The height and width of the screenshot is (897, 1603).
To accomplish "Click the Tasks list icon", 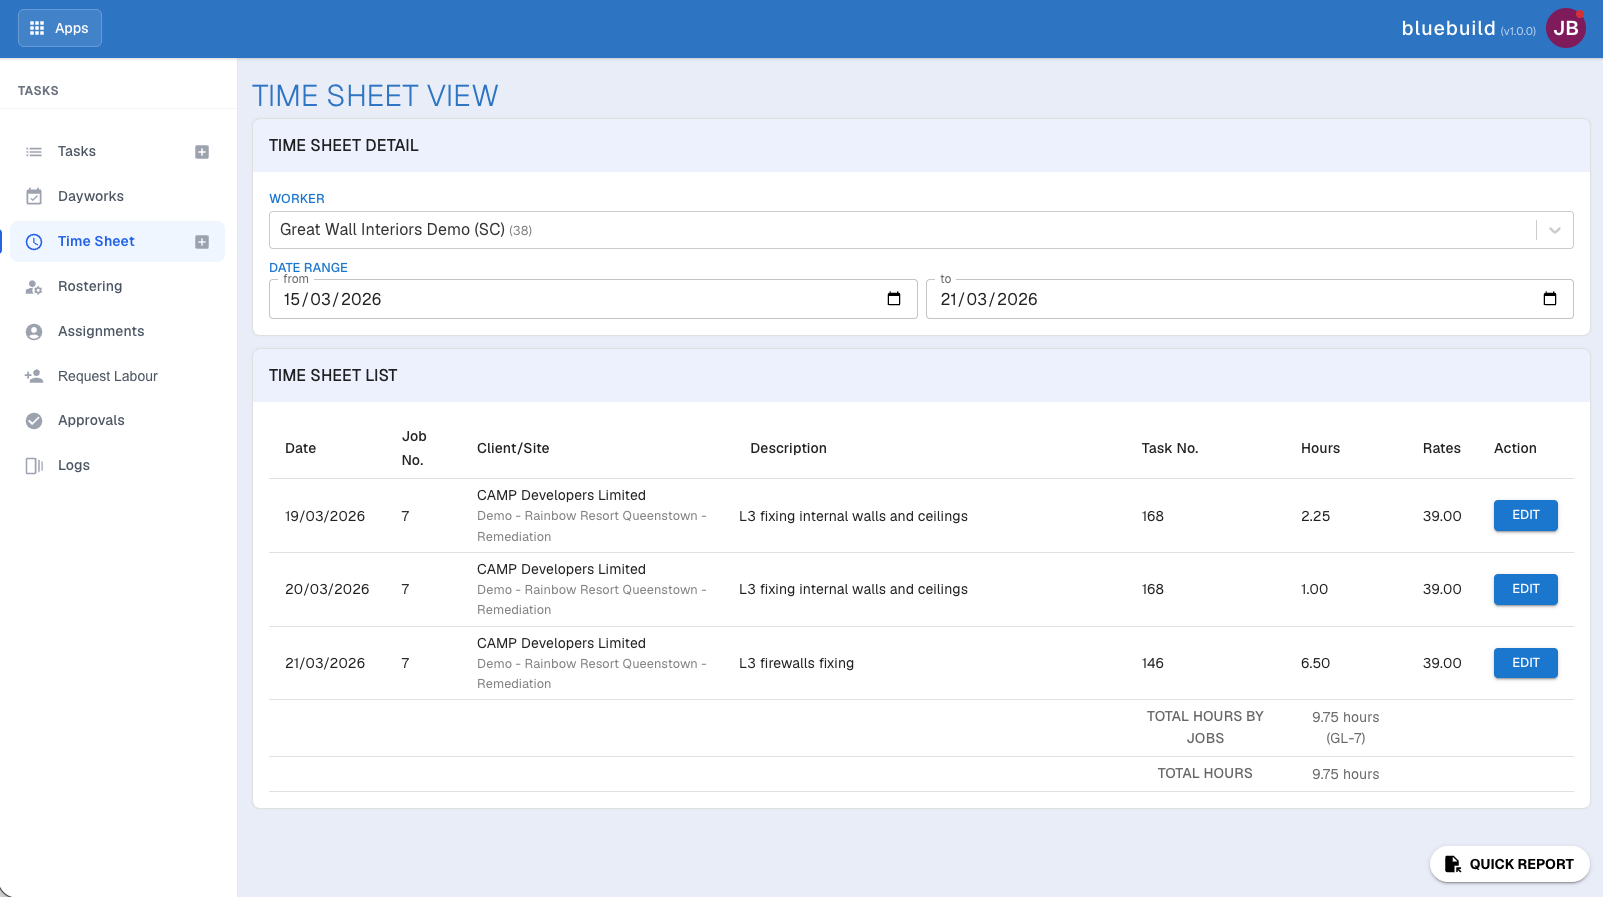I will (34, 152).
